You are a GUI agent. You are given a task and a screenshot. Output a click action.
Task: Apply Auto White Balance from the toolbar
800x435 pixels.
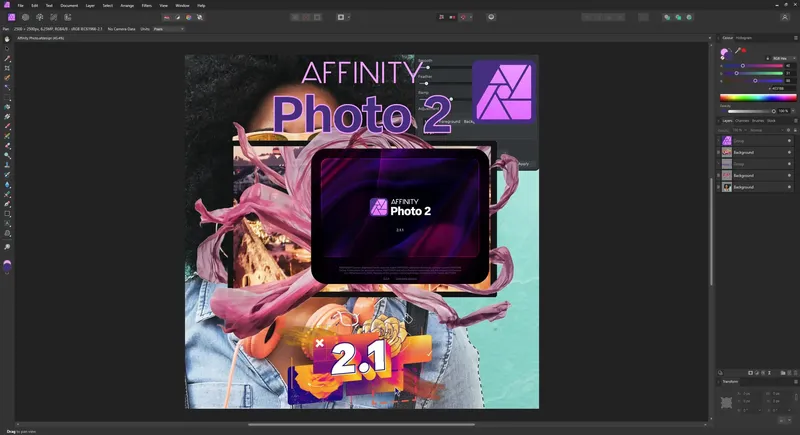(x=200, y=17)
